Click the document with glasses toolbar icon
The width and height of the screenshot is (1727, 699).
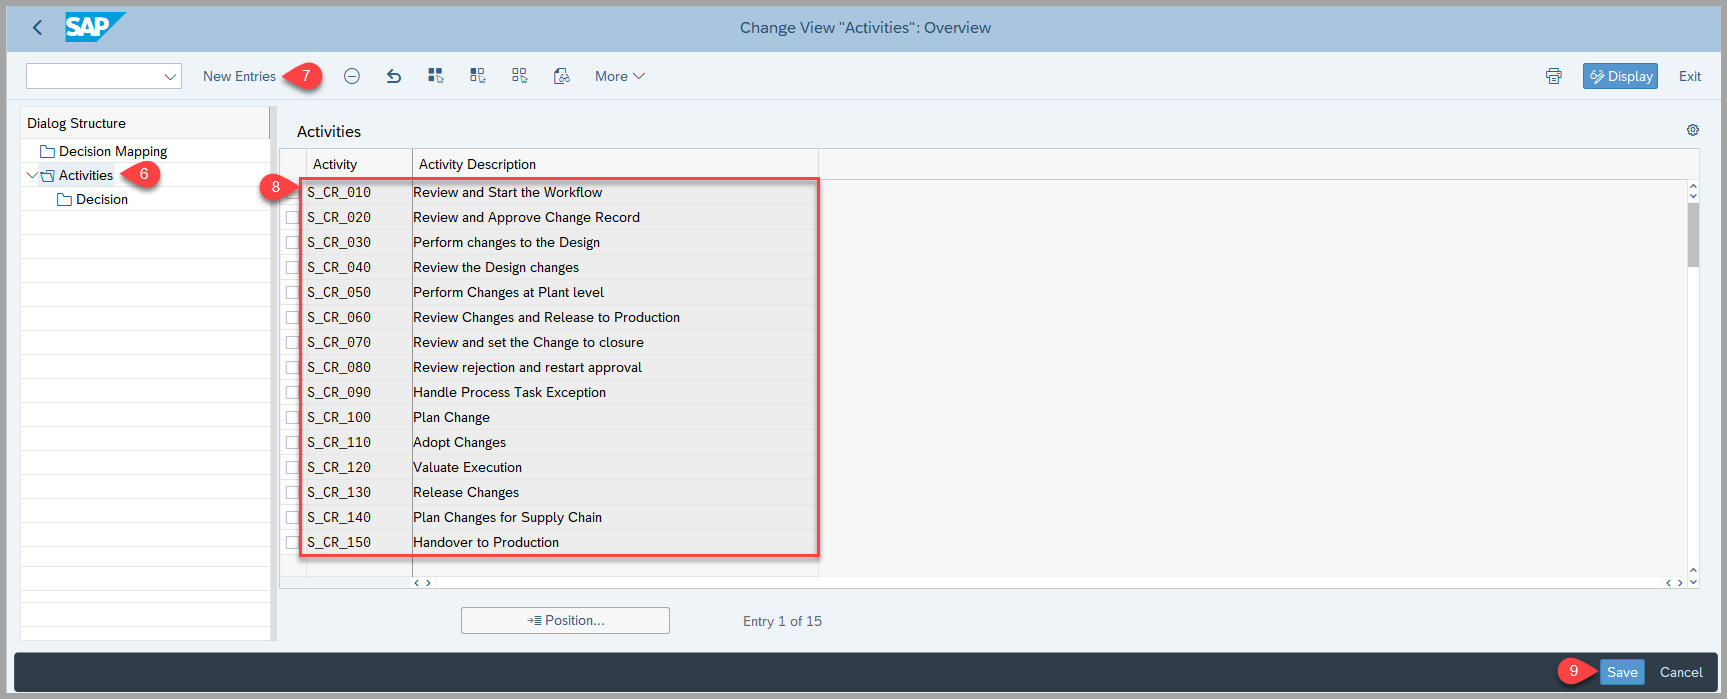pos(562,76)
